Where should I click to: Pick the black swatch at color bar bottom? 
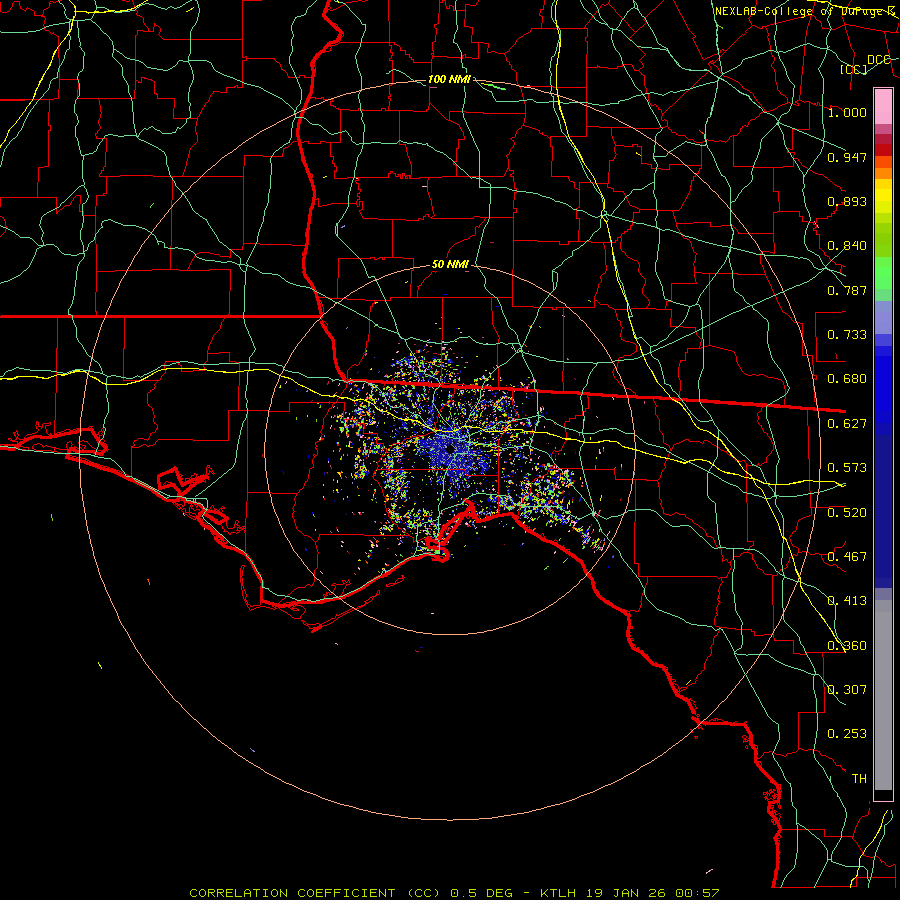[883, 794]
